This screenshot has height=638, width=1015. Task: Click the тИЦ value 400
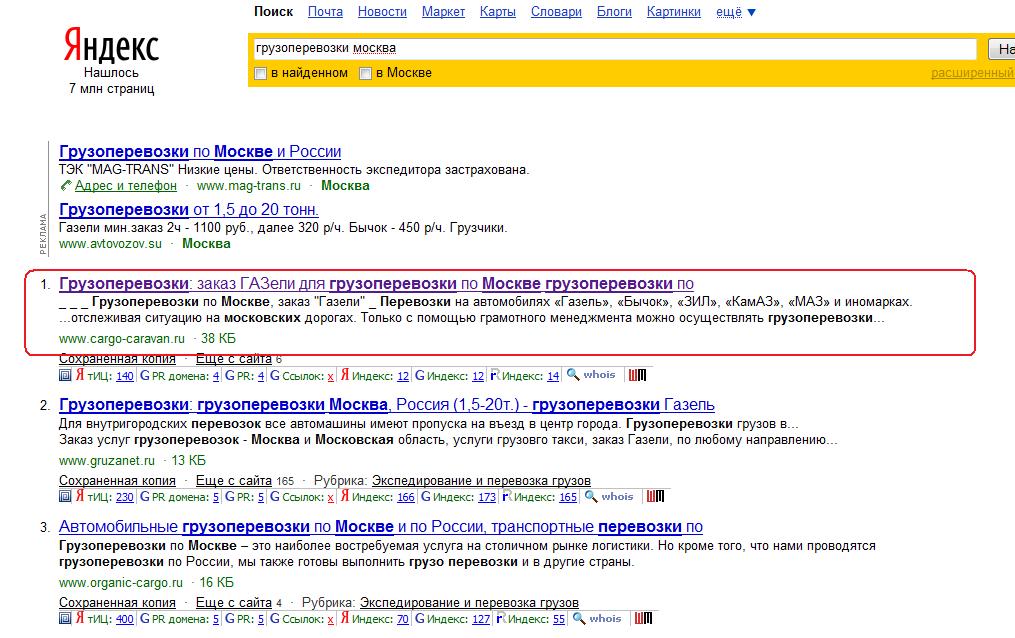tap(125, 619)
